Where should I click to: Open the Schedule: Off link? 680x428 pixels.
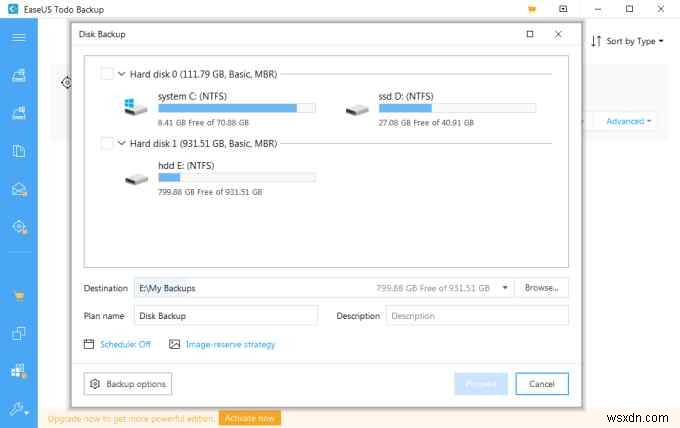[x=125, y=344]
